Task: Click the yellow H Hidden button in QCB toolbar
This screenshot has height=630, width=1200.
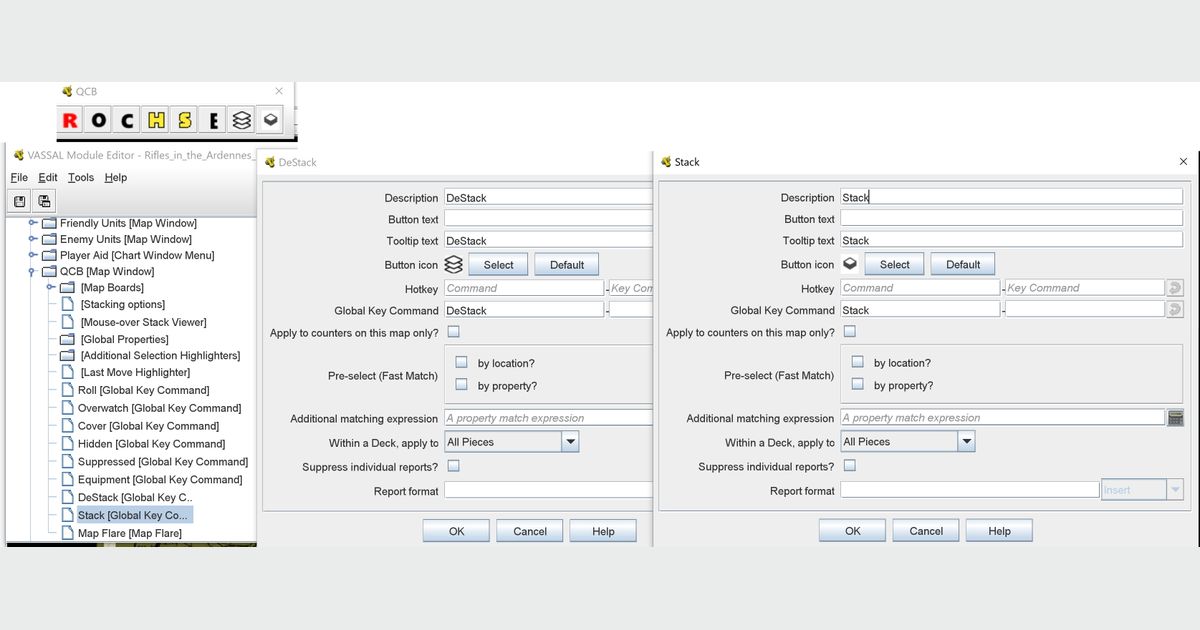Action: tap(156, 121)
